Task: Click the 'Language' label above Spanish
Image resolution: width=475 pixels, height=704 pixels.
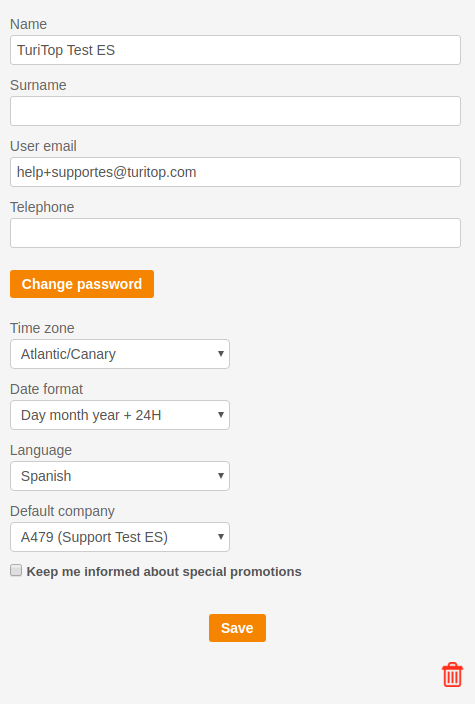Action: (x=41, y=450)
